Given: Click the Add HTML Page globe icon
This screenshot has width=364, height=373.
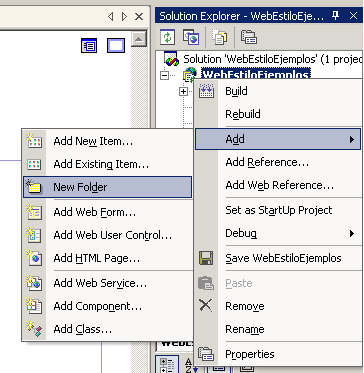Looking at the screenshot, I should click(x=34, y=258).
